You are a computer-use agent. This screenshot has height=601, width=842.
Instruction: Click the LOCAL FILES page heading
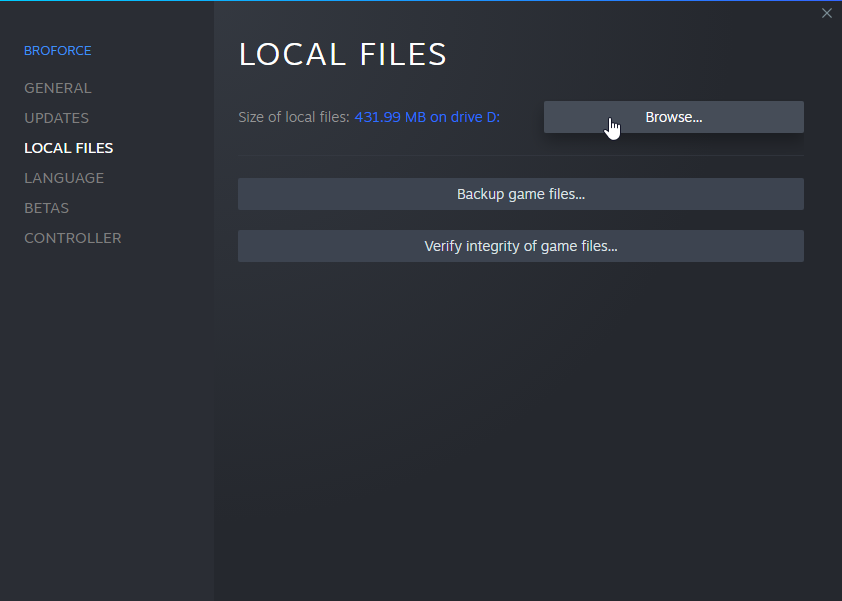point(343,54)
